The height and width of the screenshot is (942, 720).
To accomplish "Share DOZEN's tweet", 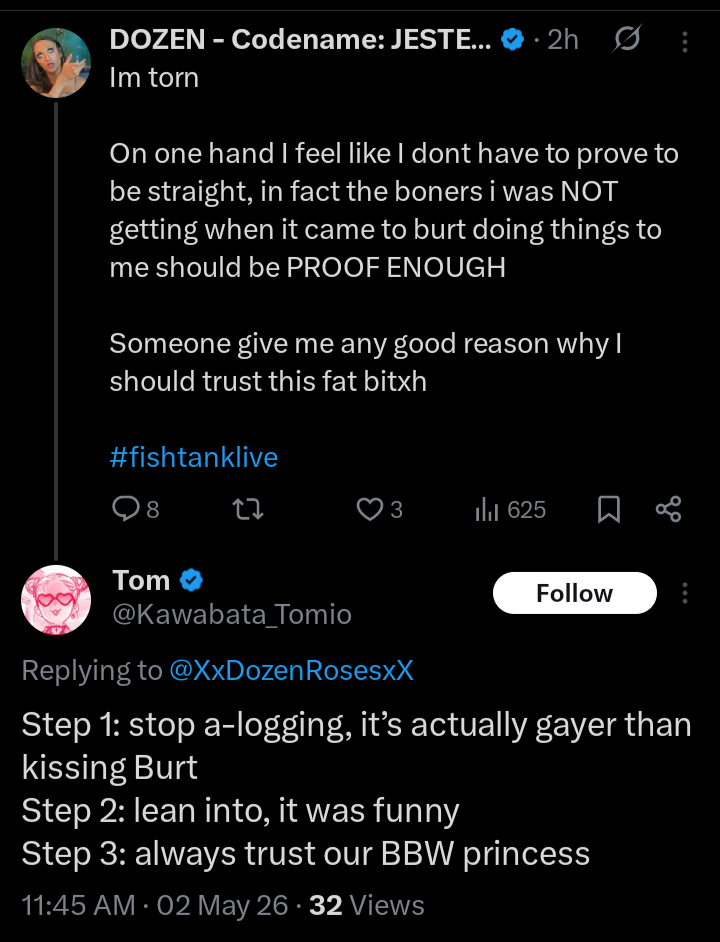I will pyautogui.click(x=668, y=509).
